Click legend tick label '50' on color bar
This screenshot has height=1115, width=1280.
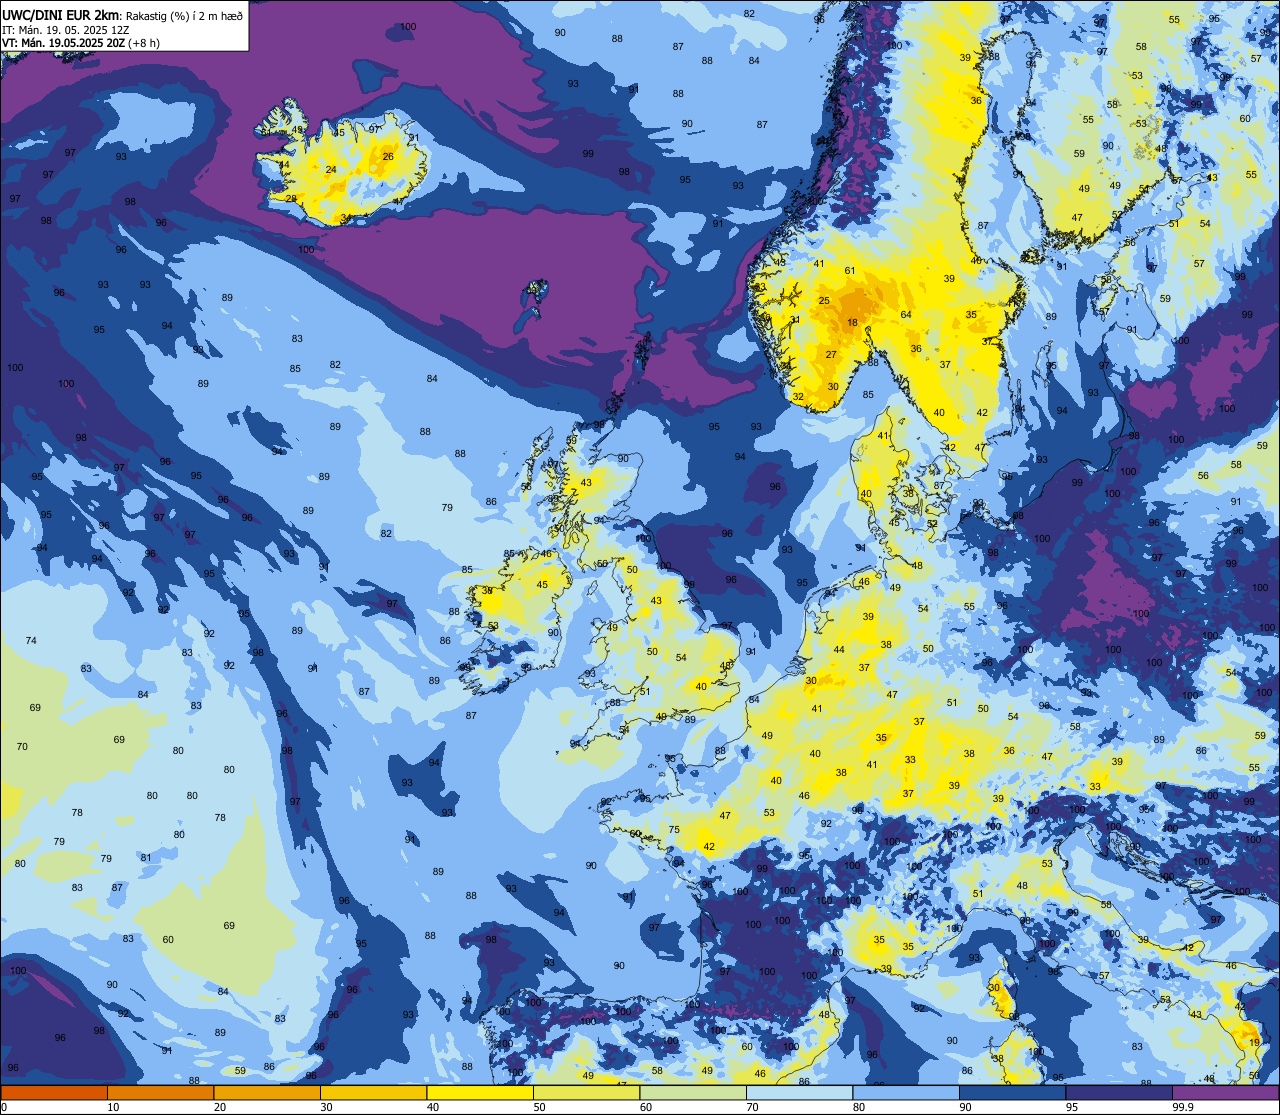pos(539,1107)
